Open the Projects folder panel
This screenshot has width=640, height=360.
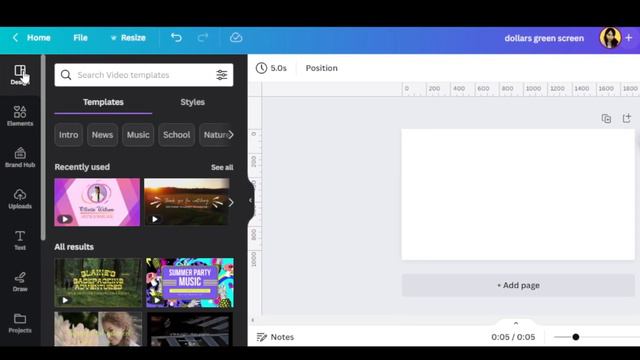point(20,323)
